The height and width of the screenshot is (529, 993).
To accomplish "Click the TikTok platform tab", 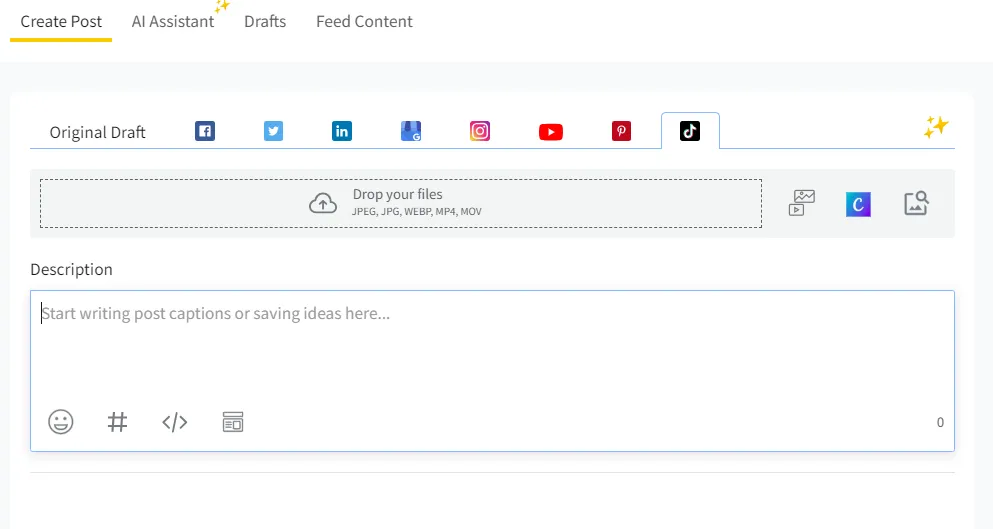I will tap(690, 131).
